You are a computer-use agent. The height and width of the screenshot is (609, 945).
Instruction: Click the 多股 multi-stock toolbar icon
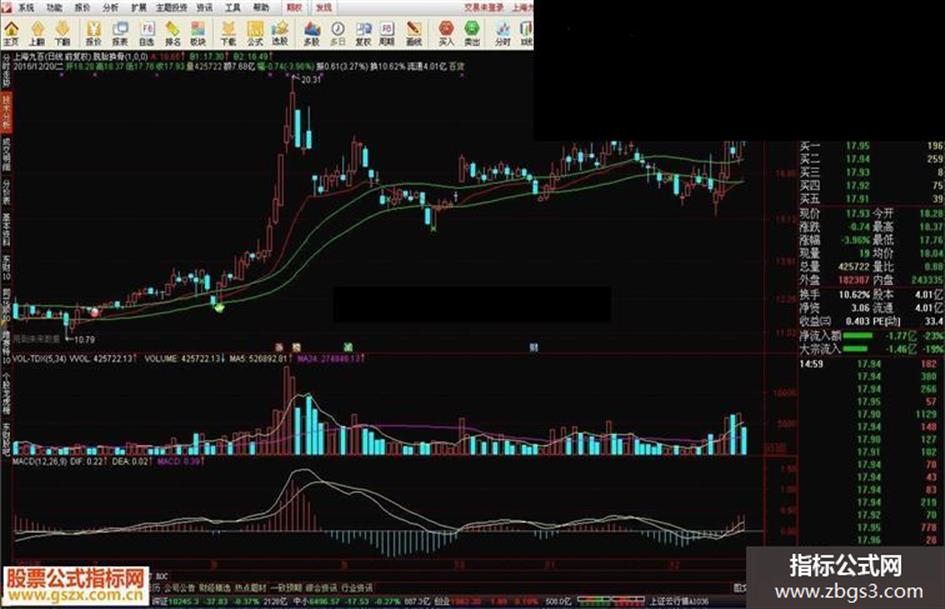click(312, 33)
